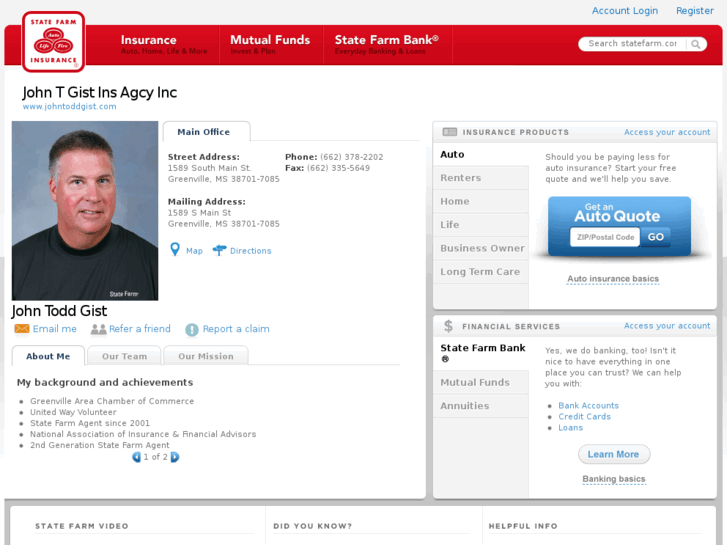The image size is (727, 545).
Task: Click the Search statefarm.com field
Action: (632, 44)
